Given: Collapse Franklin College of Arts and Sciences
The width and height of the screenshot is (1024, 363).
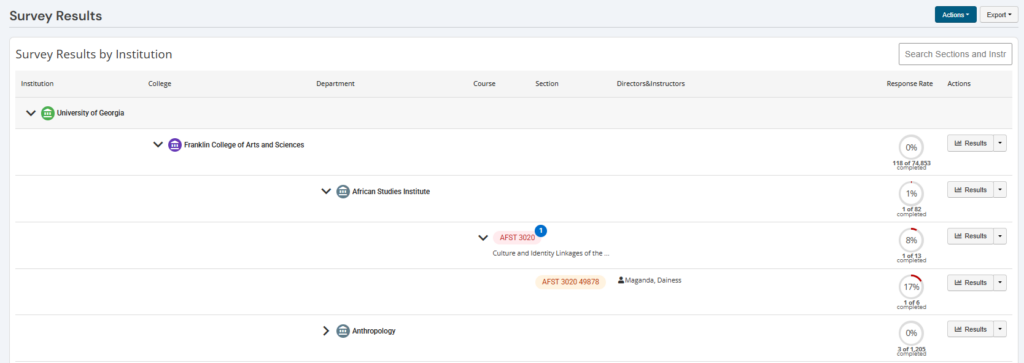Looking at the screenshot, I should 157,145.
